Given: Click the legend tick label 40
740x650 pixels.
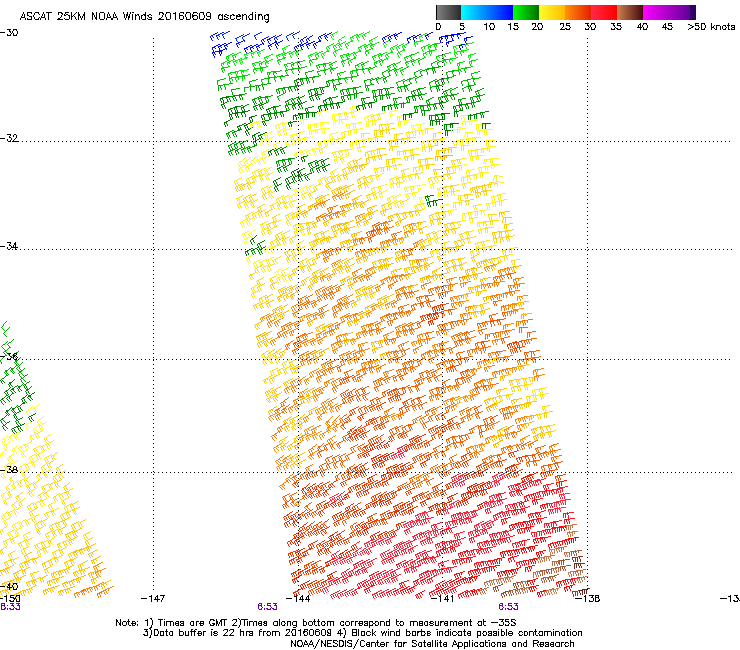Looking at the screenshot, I should click(642, 27).
